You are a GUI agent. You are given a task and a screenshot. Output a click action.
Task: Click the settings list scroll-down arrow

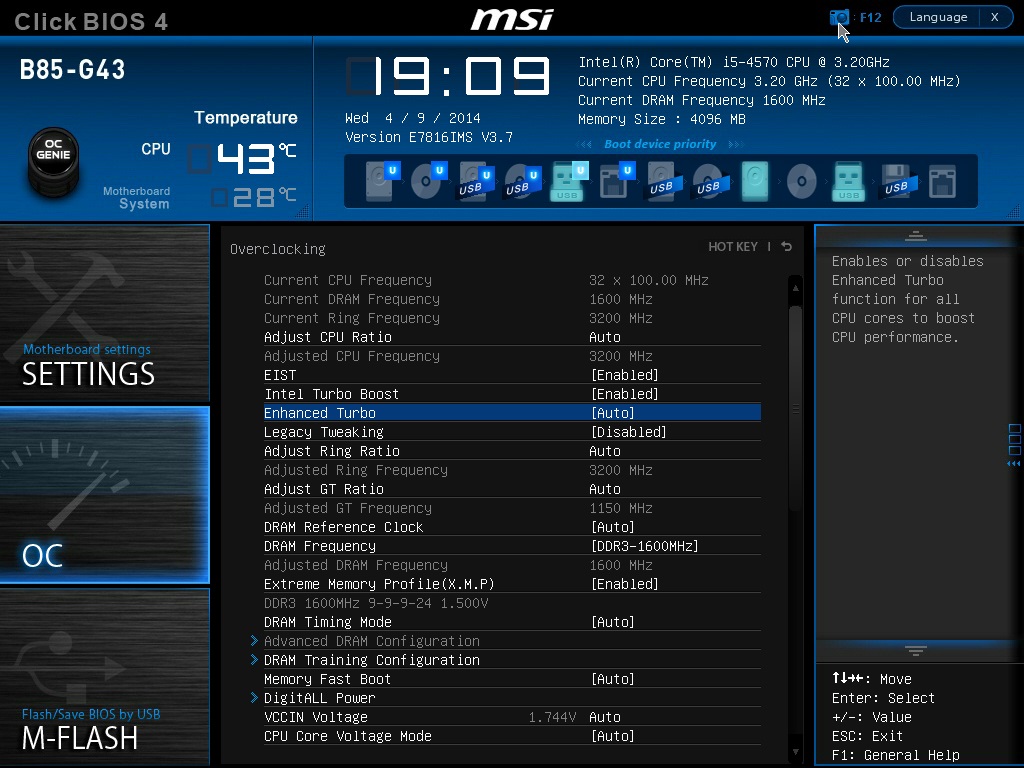point(795,752)
